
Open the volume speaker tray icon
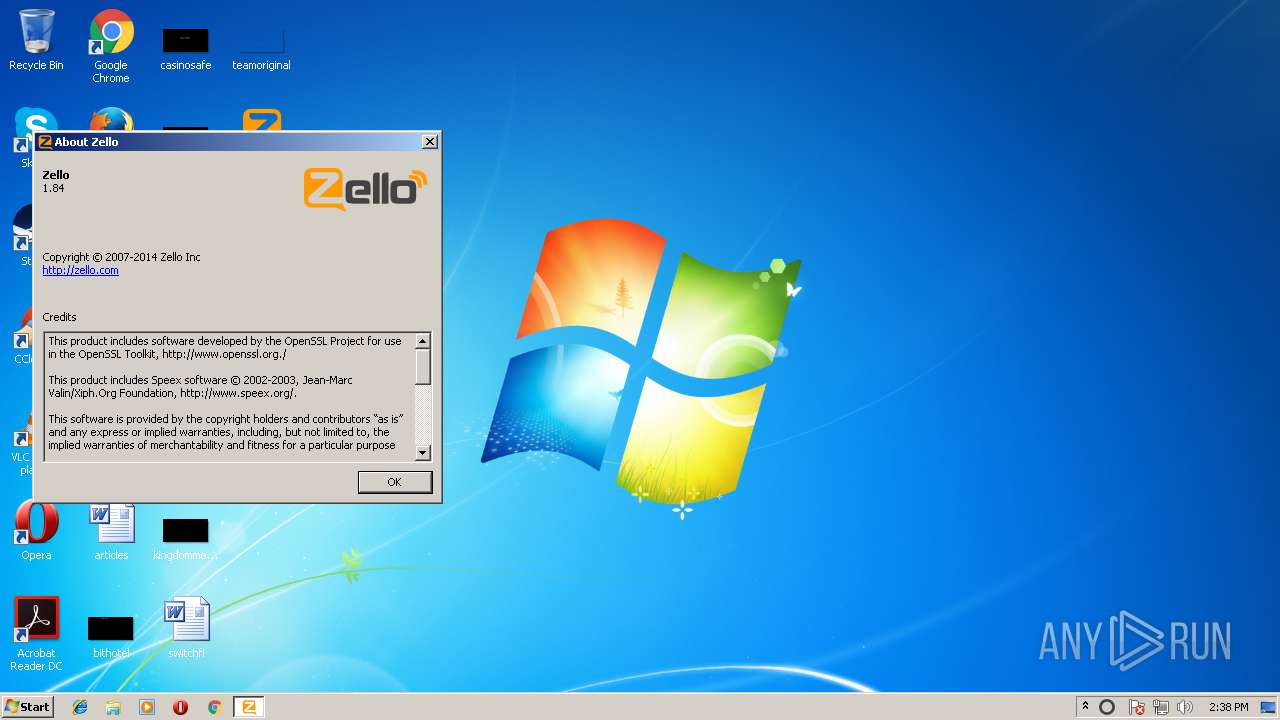point(1185,707)
